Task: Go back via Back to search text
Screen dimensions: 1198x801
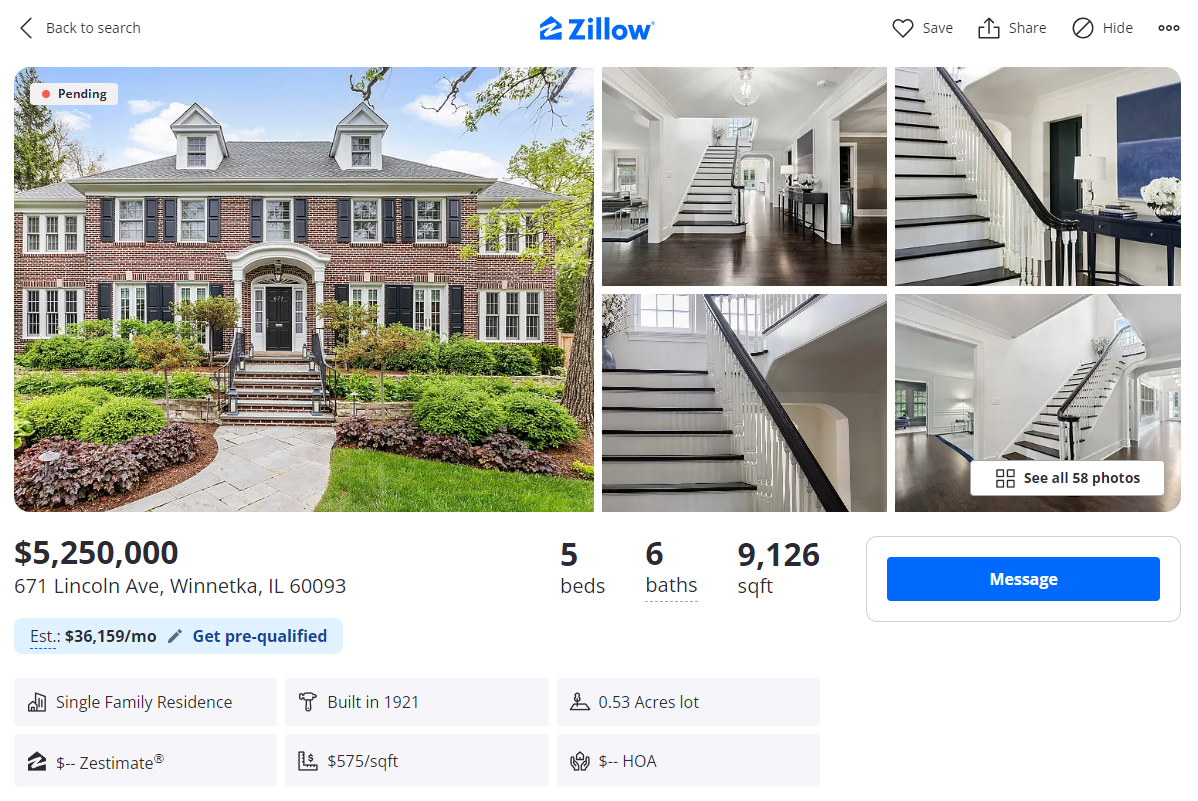Action: tap(93, 28)
